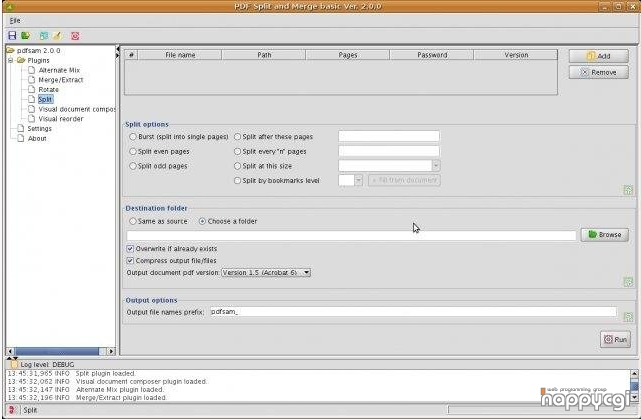Image resolution: width=641 pixels, height=420 pixels.
Task: Open the split size combo box
Action: point(436,166)
